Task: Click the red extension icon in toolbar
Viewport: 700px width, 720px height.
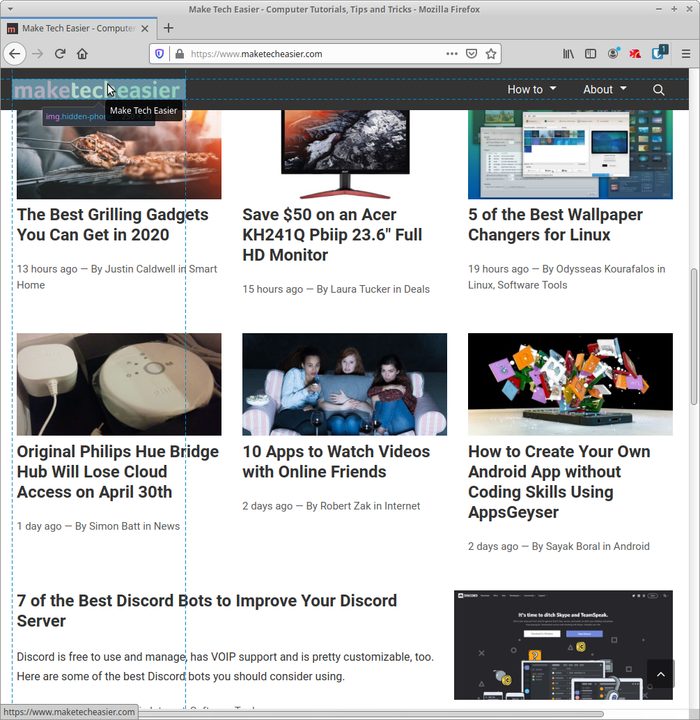Action: pyautogui.click(x=635, y=54)
